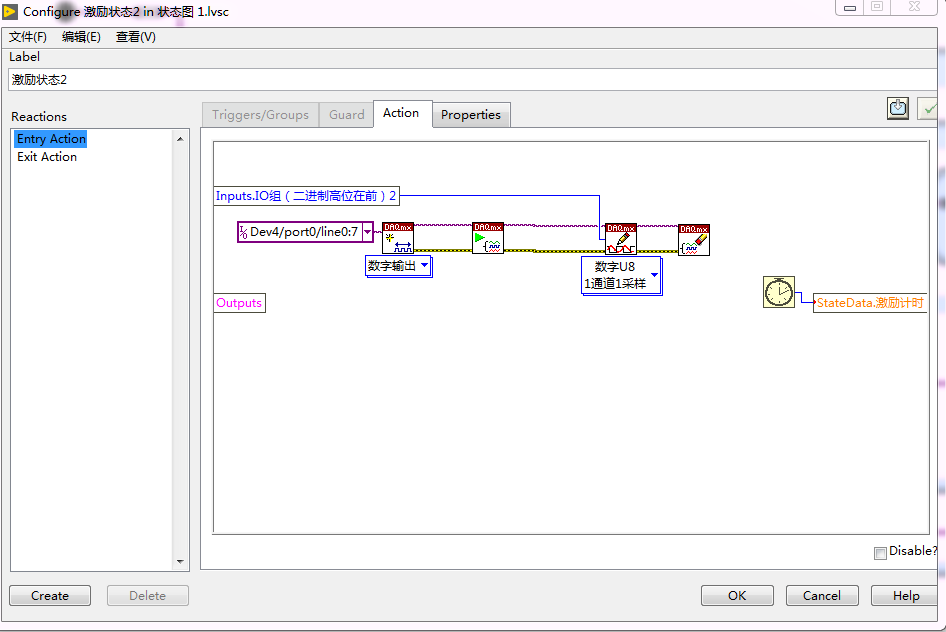
Task: Switch to the Properties tab
Action: (x=471, y=115)
